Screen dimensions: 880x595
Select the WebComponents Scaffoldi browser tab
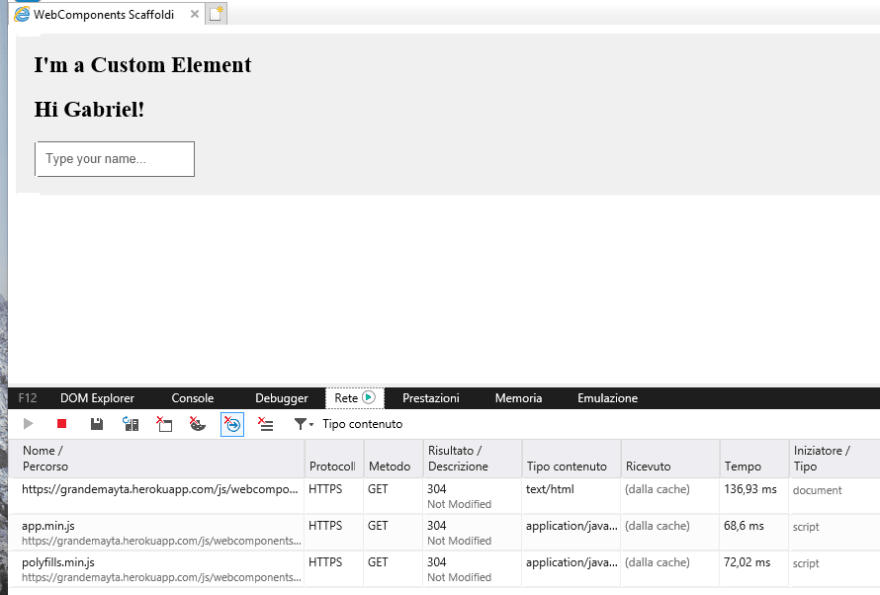(107, 15)
